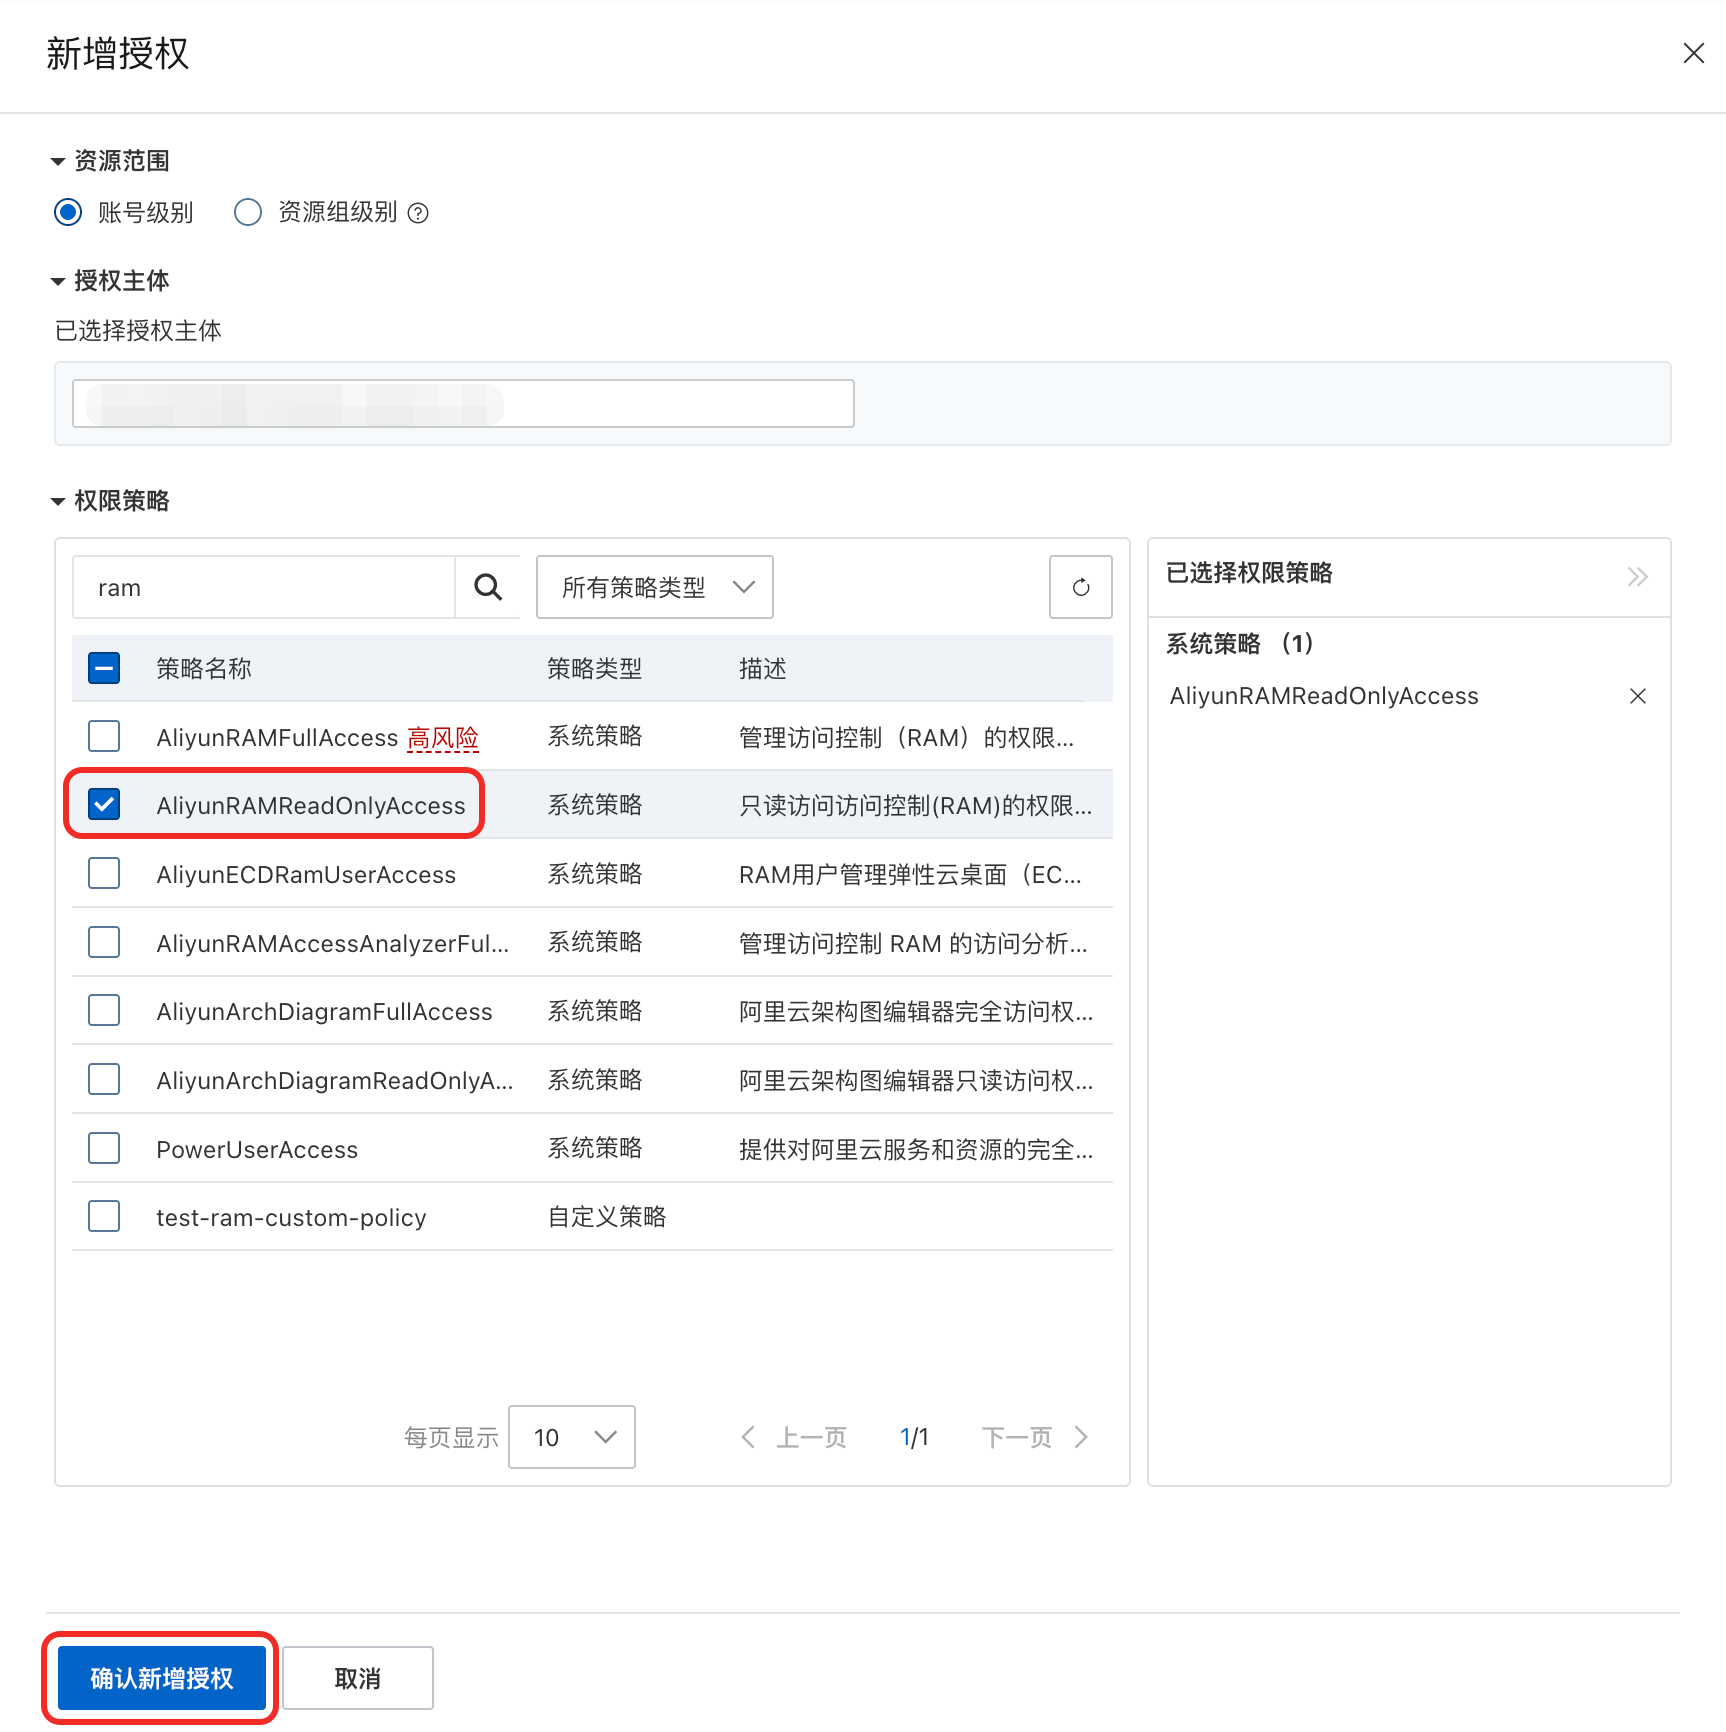Uncheck the AliyunRAMReadOnlyAccess policy
The height and width of the screenshot is (1732, 1726).
(104, 804)
